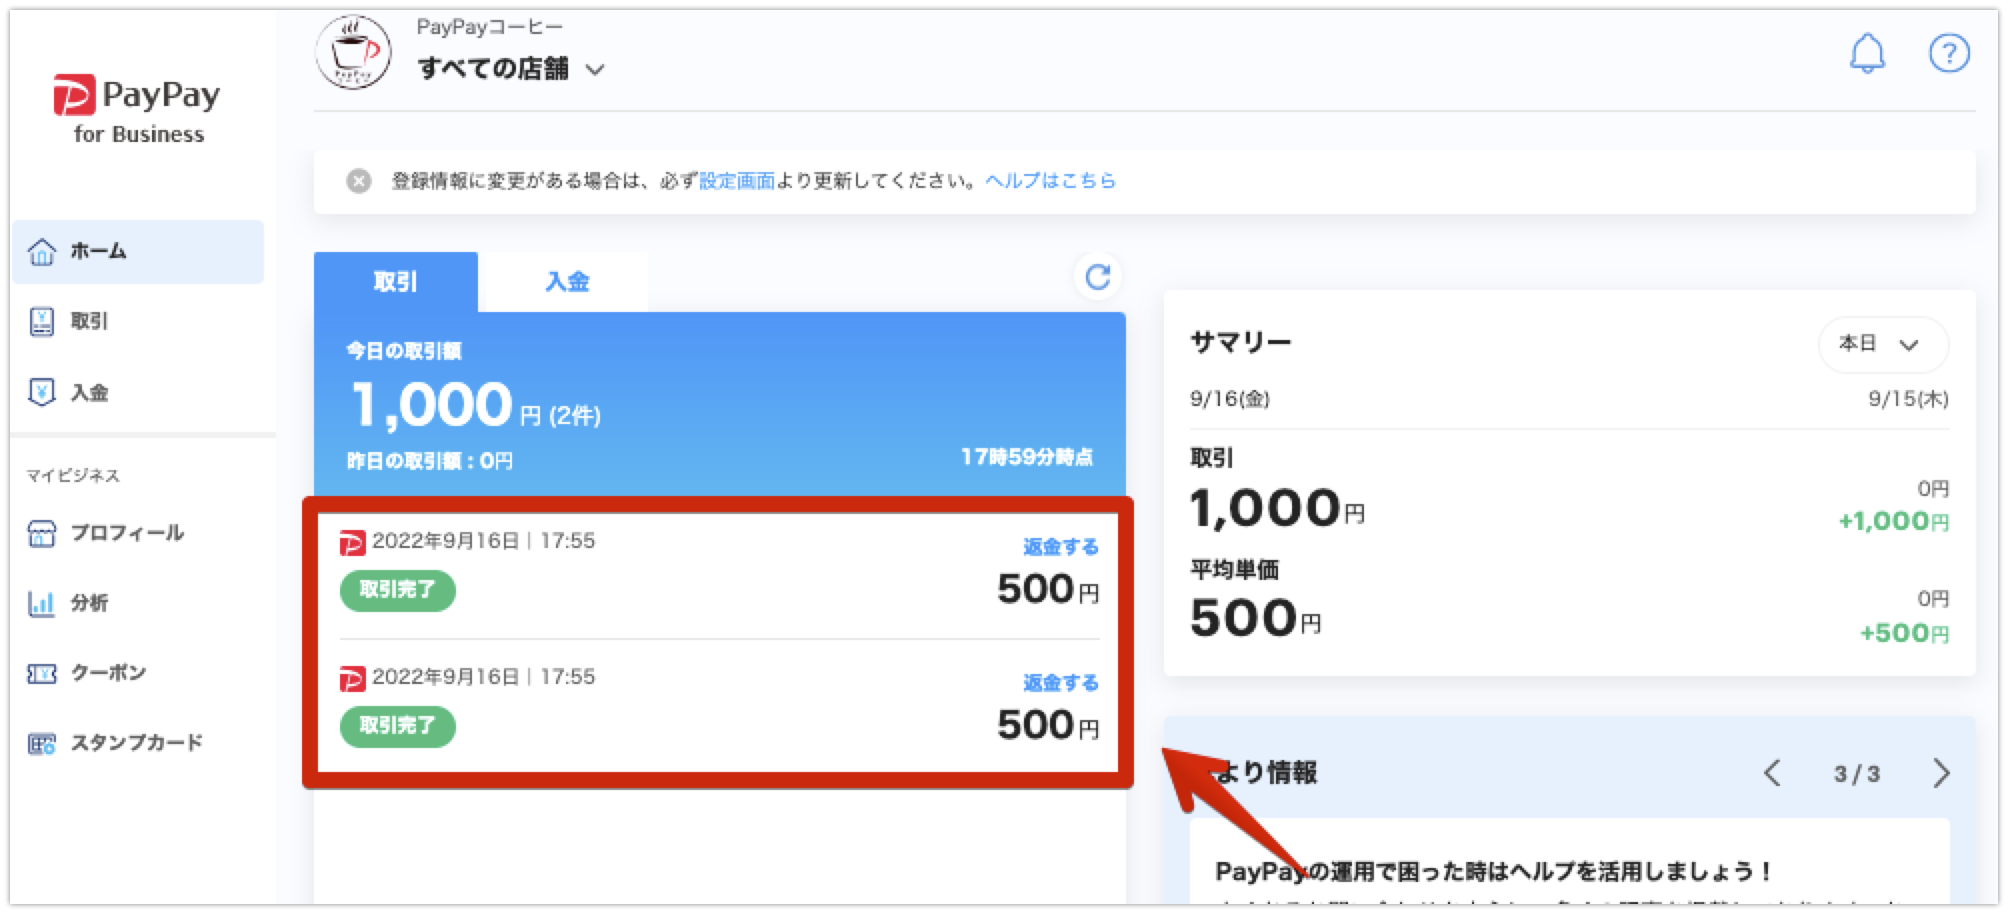This screenshot has width=2008, height=914.
Task: Go to ホーム in the sidebar
Action: tap(138, 251)
